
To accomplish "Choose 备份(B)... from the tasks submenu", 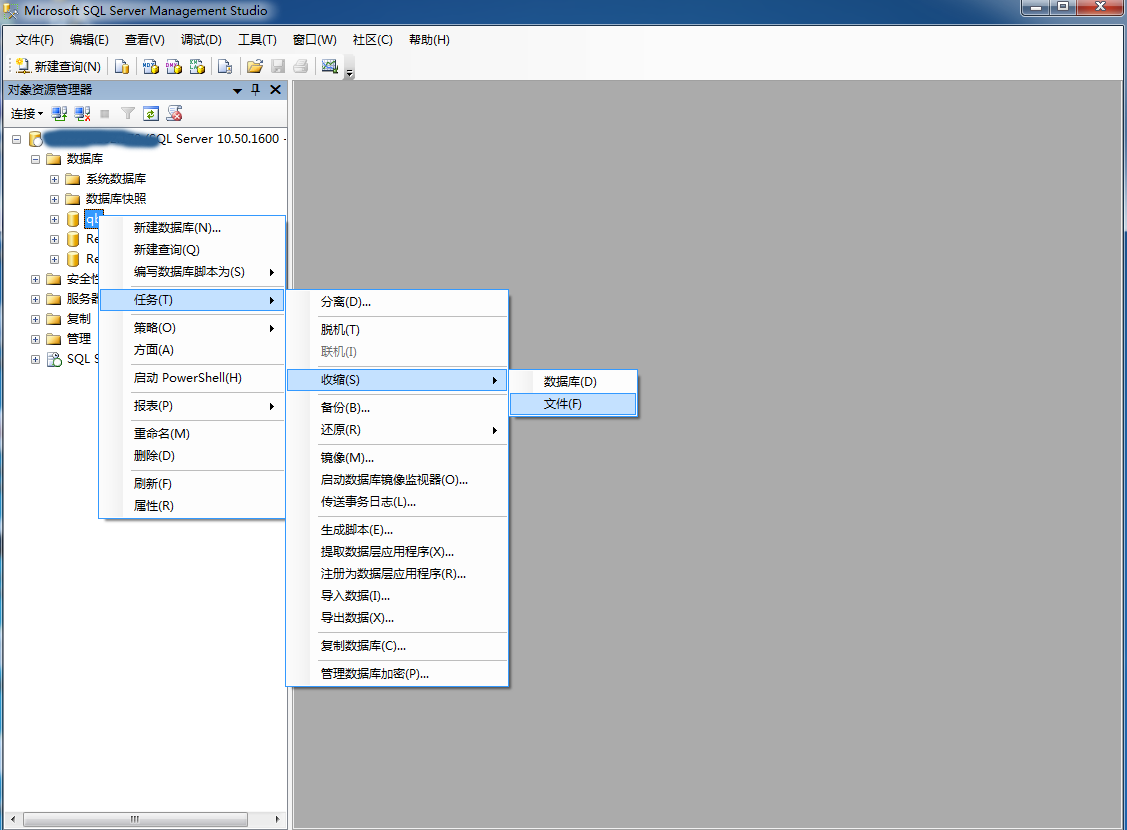I will tap(346, 408).
